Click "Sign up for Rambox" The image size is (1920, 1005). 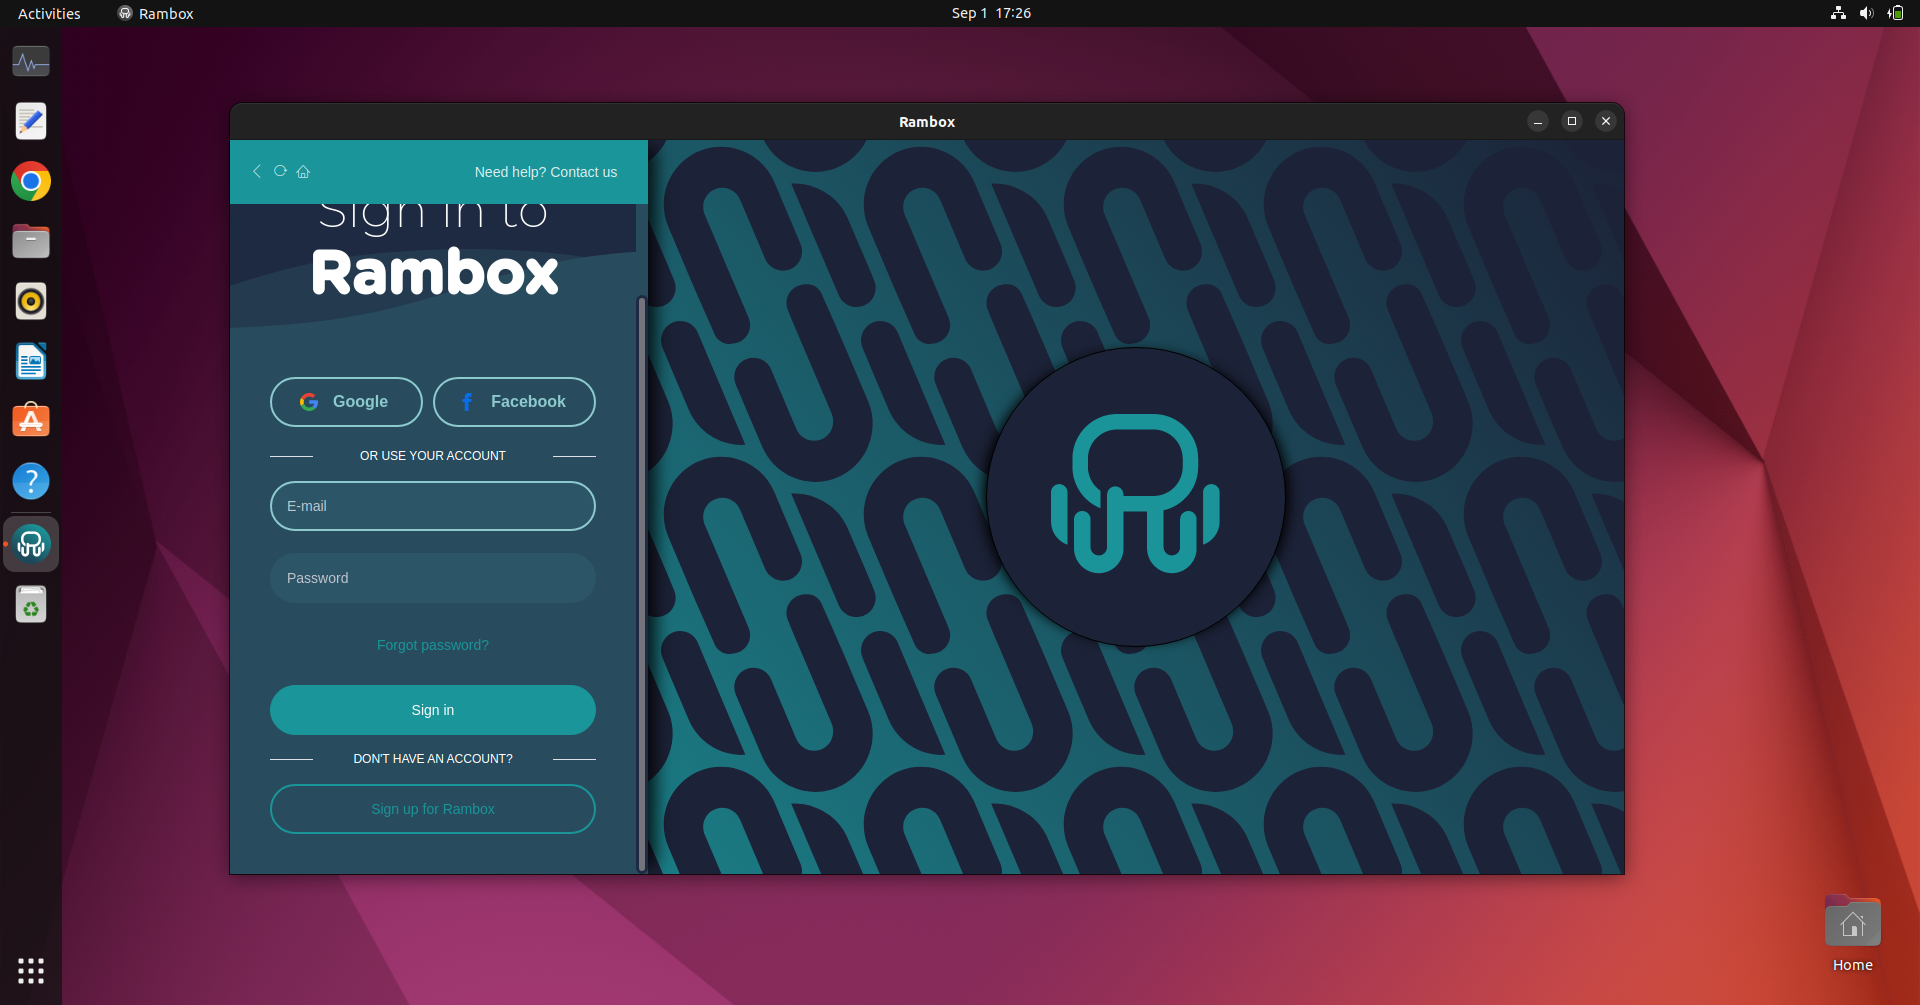[432, 809]
